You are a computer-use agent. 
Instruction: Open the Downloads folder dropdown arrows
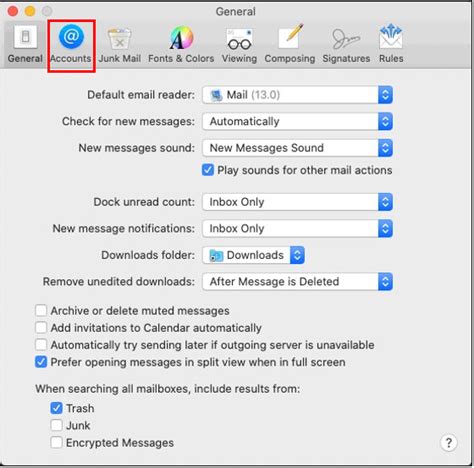(297, 255)
